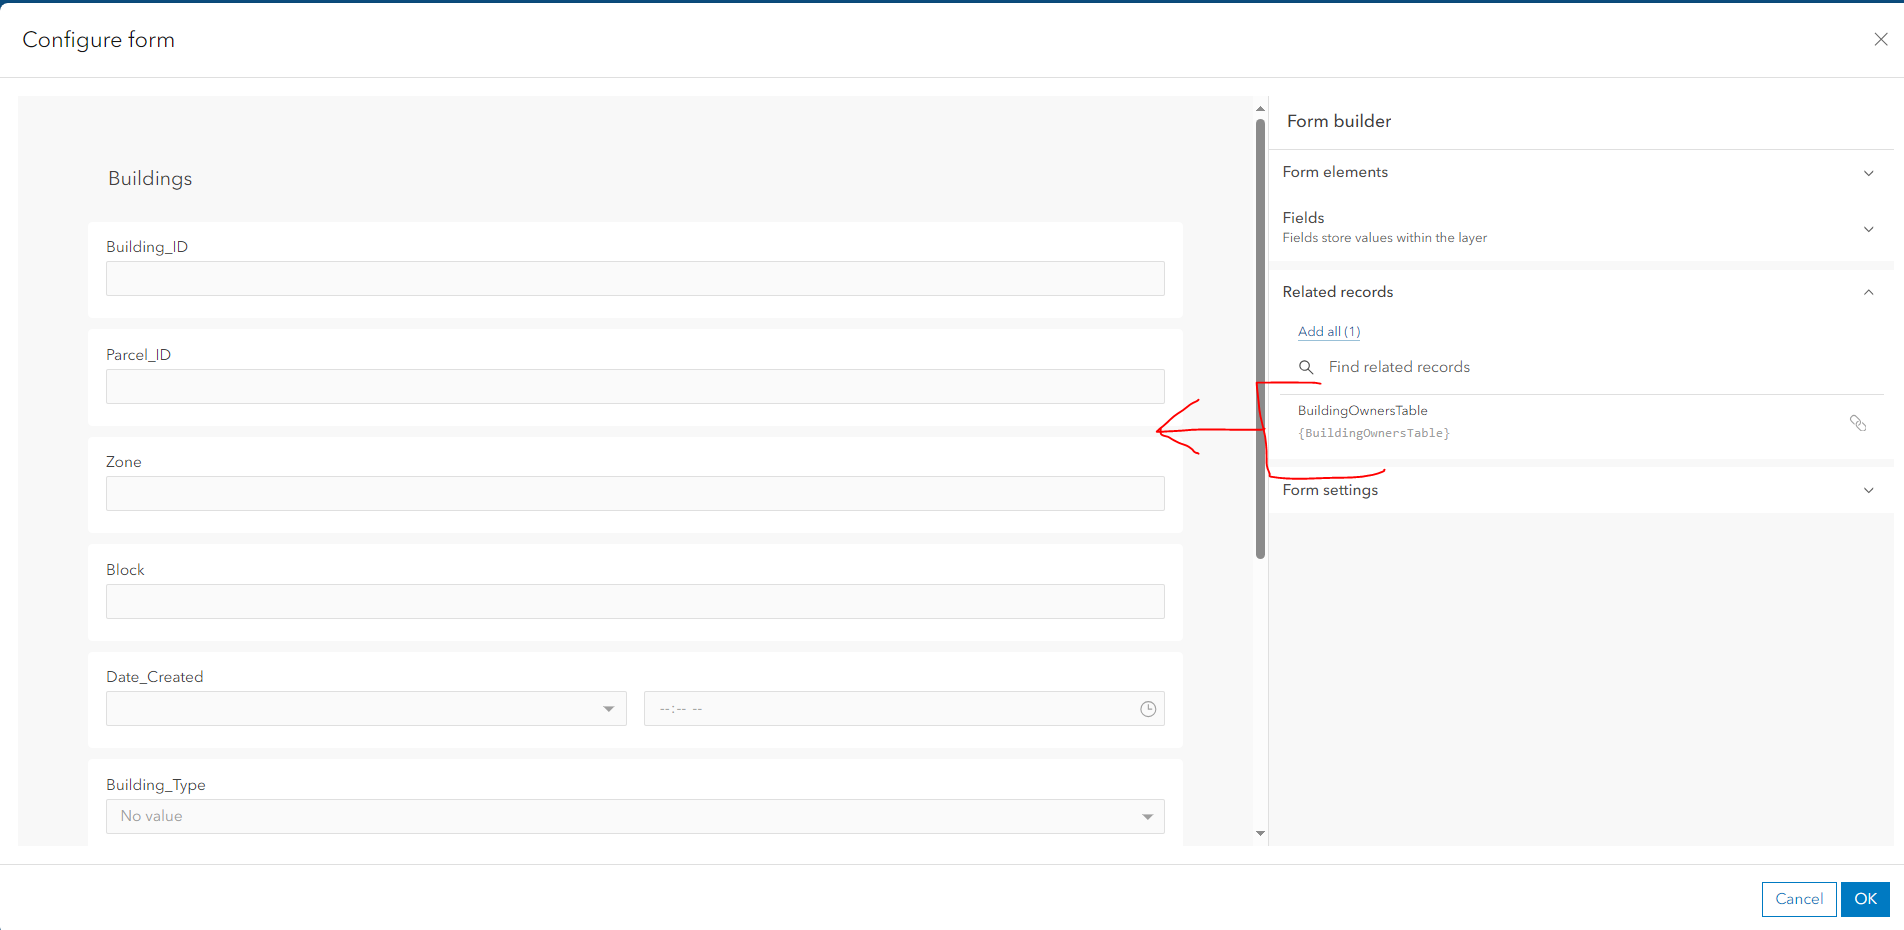Click the Find related records search box

[x=1398, y=367]
